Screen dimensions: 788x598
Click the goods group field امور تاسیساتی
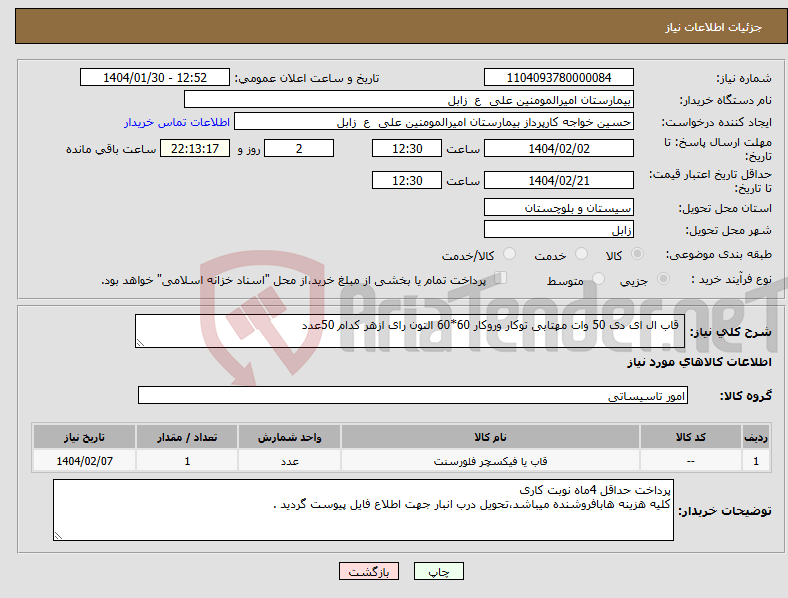413,395
